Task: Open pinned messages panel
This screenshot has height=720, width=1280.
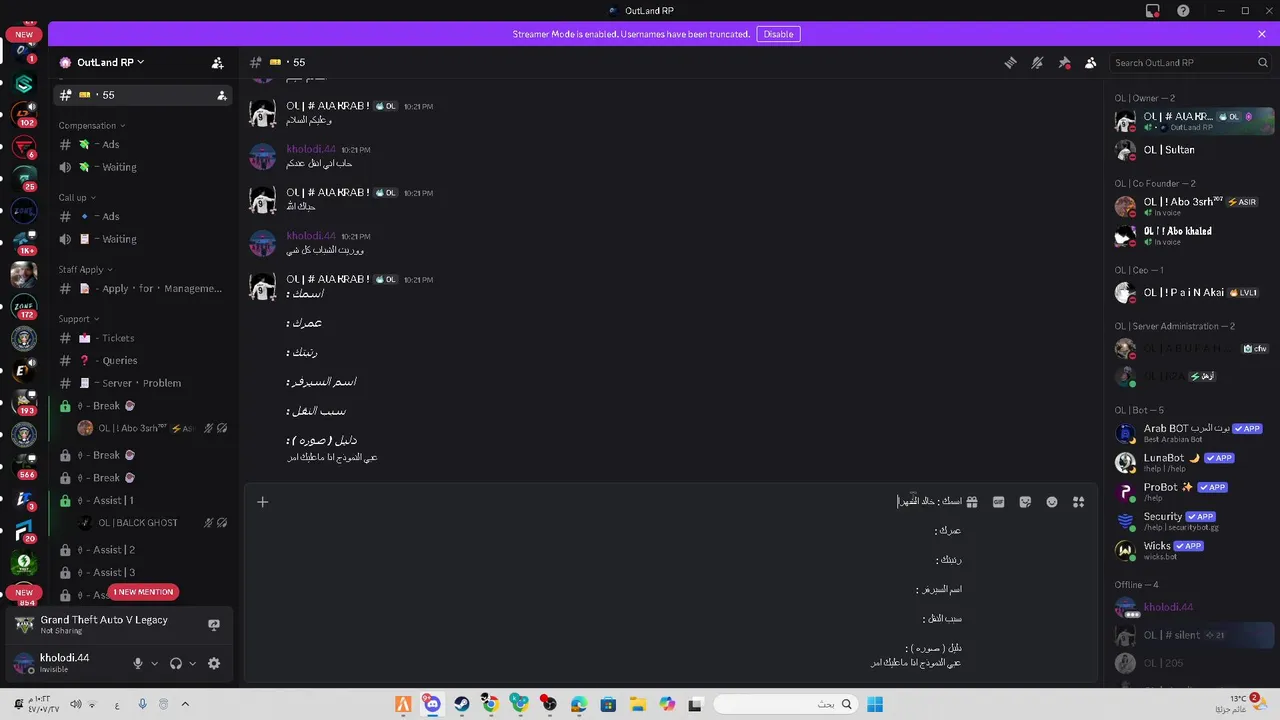Action: [x=1064, y=62]
